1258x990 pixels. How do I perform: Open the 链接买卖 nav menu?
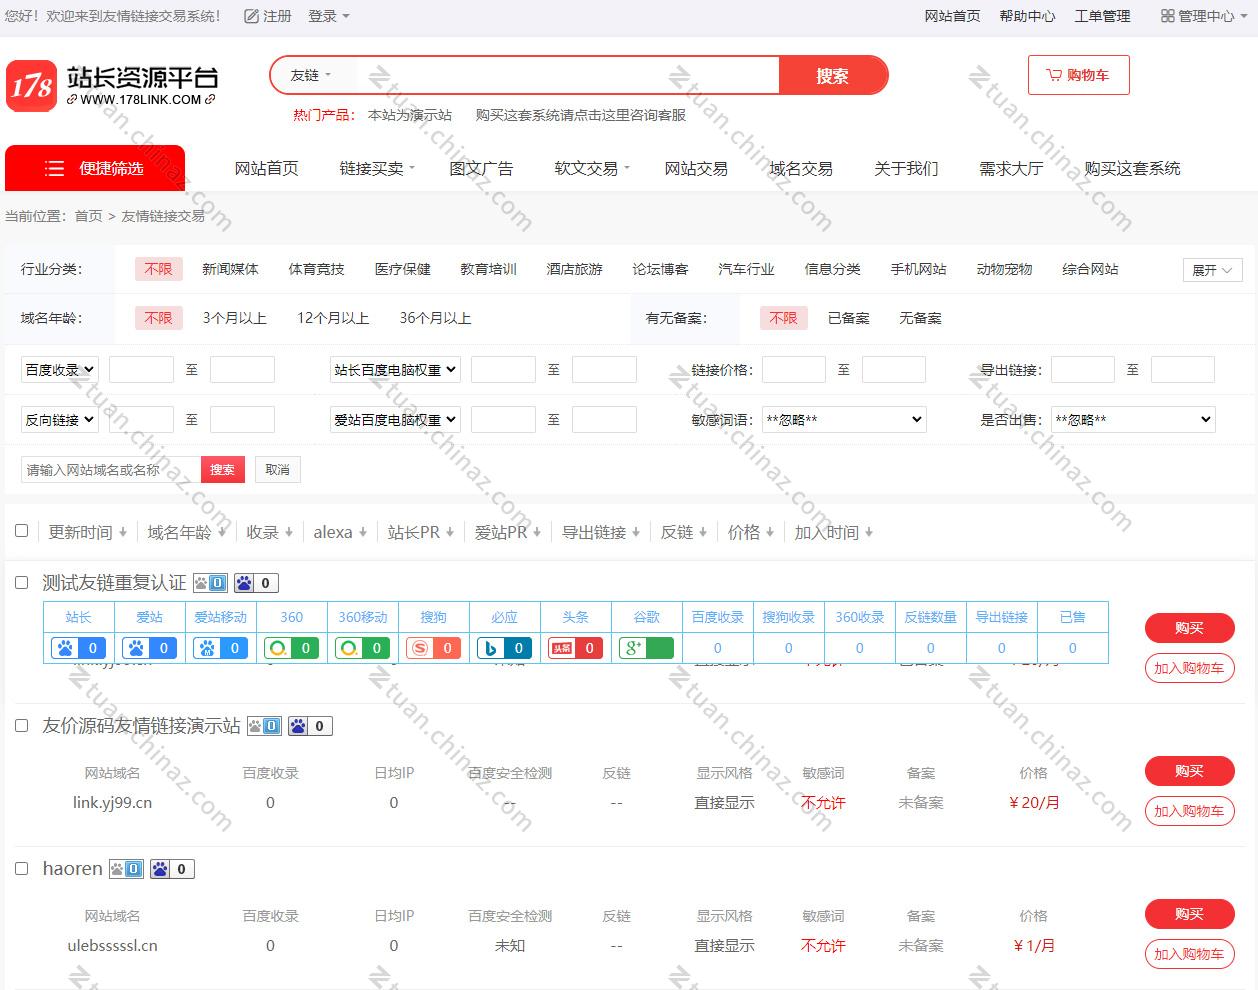tap(376, 168)
